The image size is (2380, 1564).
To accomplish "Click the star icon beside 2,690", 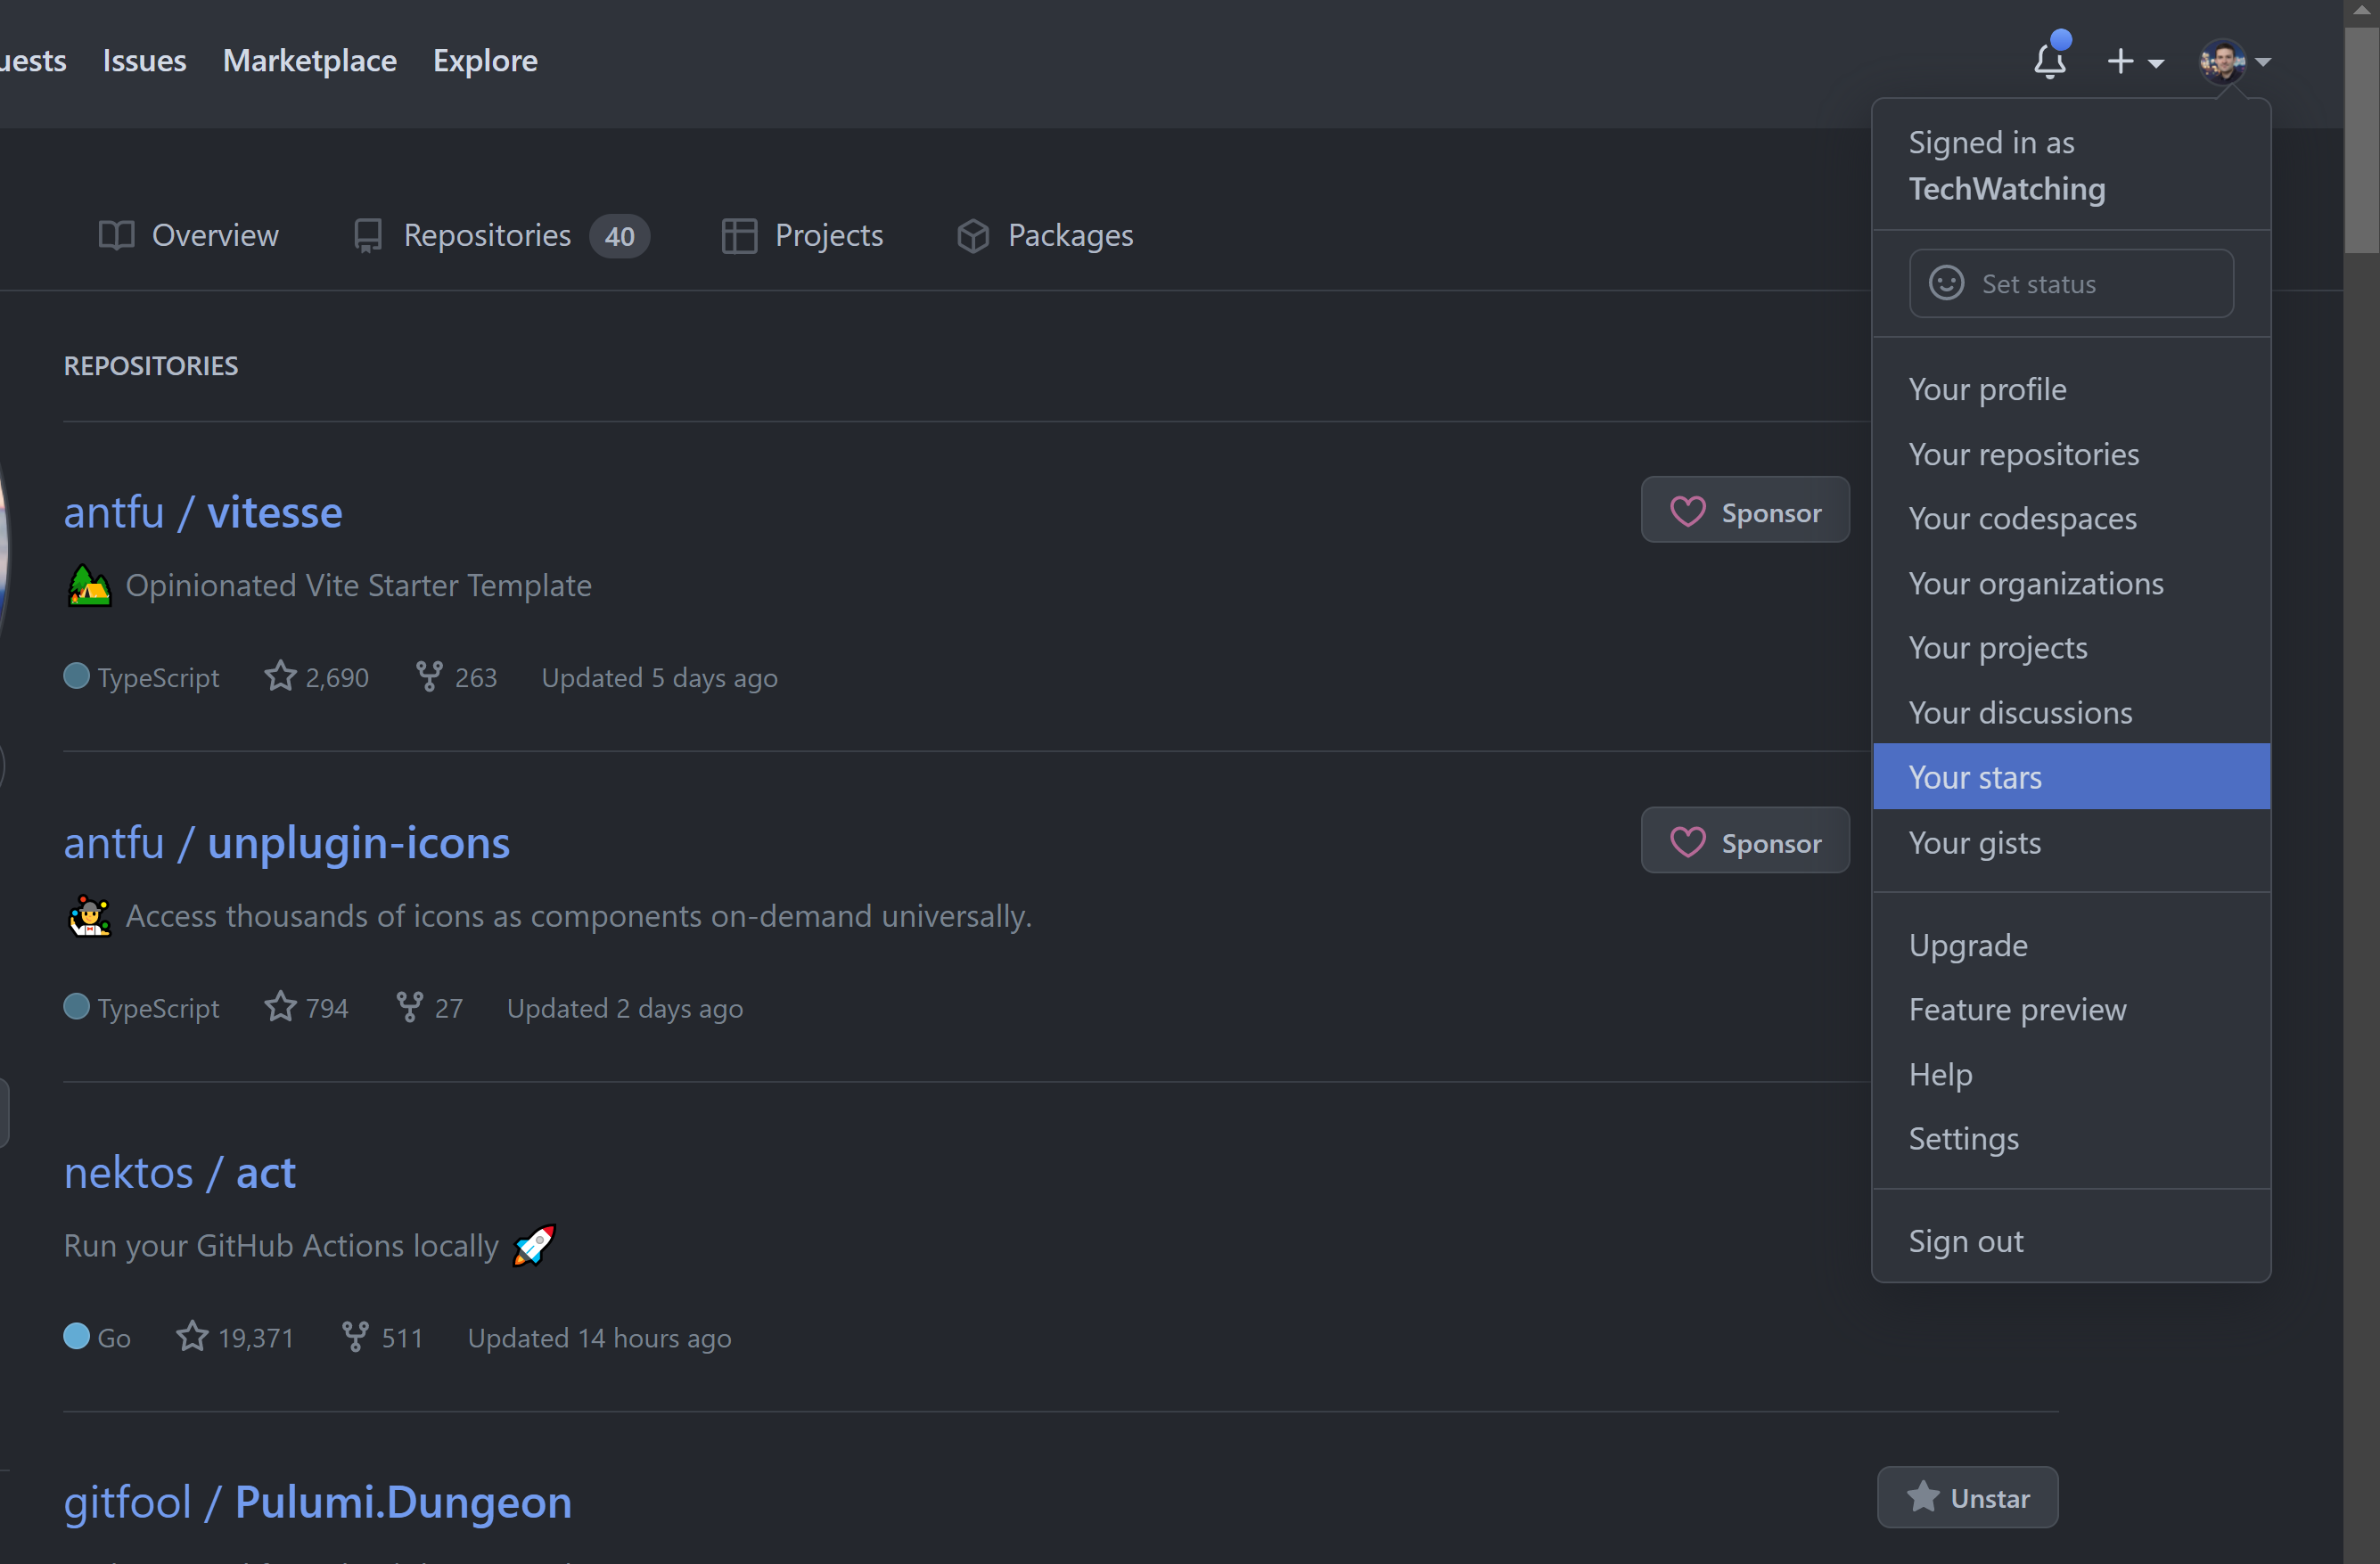I will pyautogui.click(x=279, y=676).
